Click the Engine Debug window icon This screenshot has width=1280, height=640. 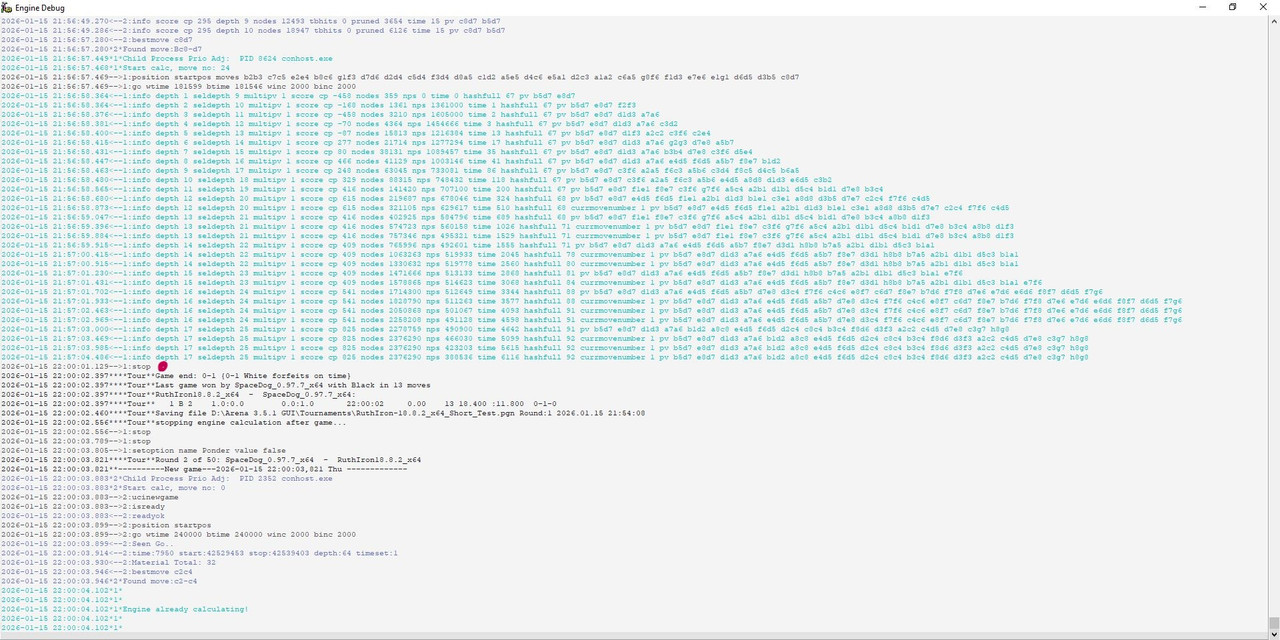point(6,7)
